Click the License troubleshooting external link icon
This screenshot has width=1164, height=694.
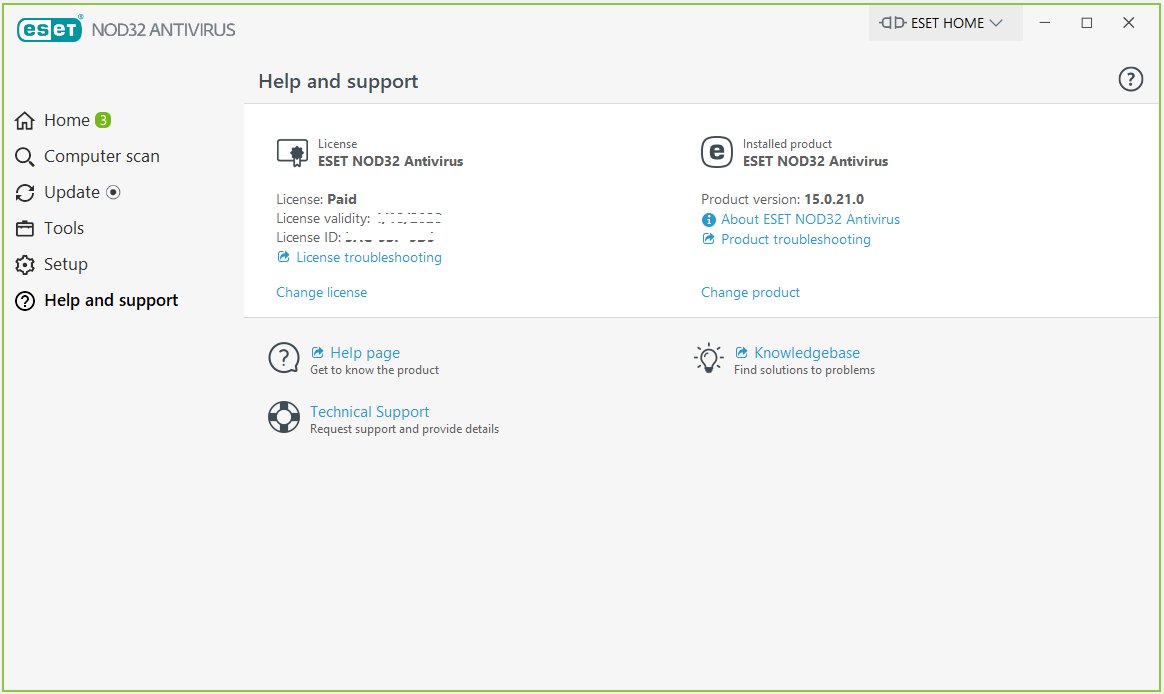[283, 257]
